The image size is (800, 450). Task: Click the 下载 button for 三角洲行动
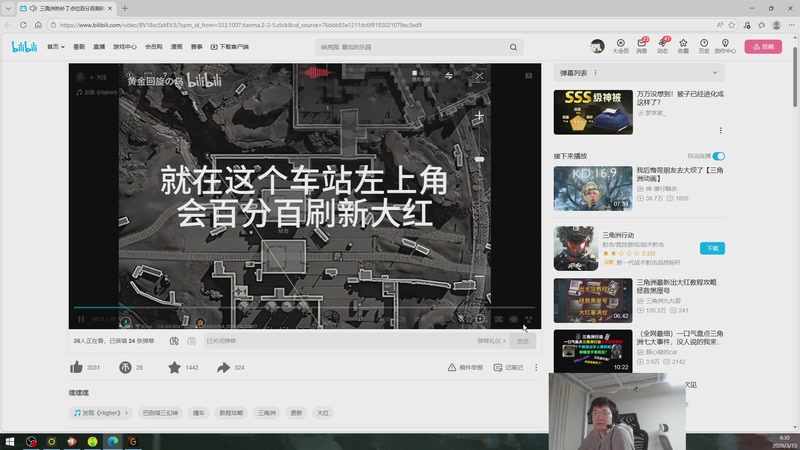click(x=712, y=248)
